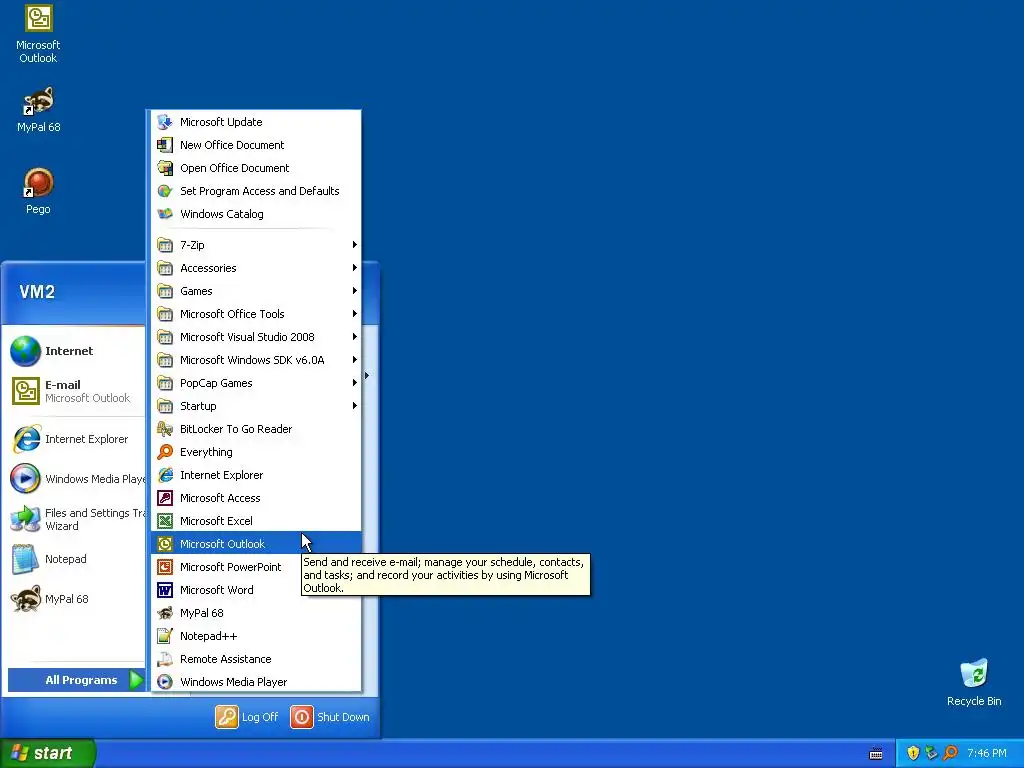Expand the Accessories submenu arrow

tap(355, 268)
